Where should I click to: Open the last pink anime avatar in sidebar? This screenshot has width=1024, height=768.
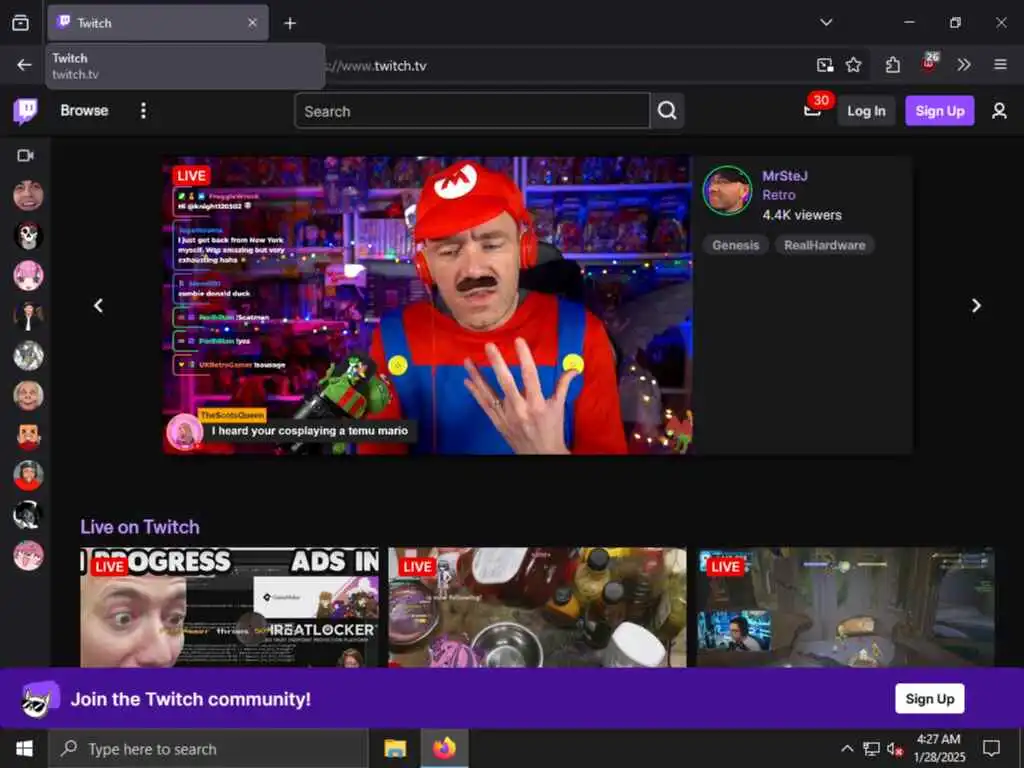(28, 556)
